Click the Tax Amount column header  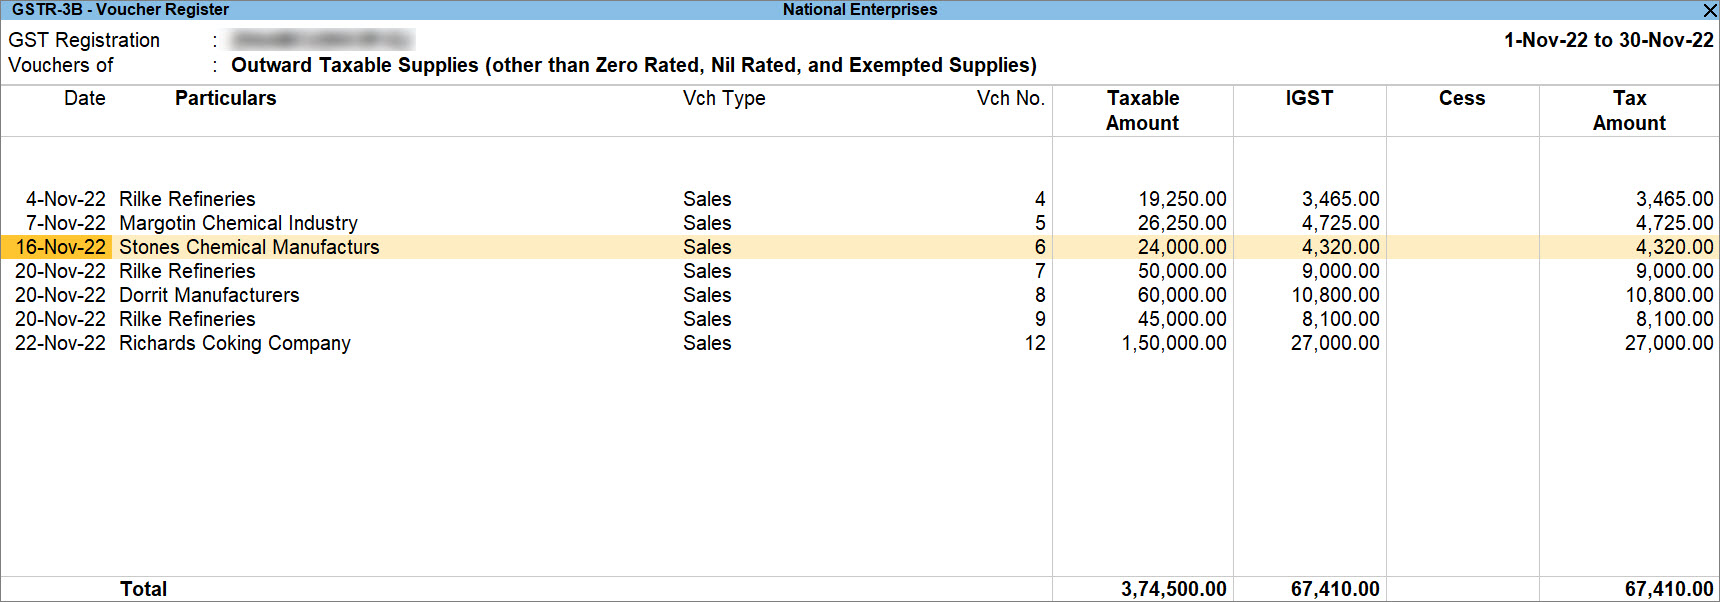tap(1629, 110)
